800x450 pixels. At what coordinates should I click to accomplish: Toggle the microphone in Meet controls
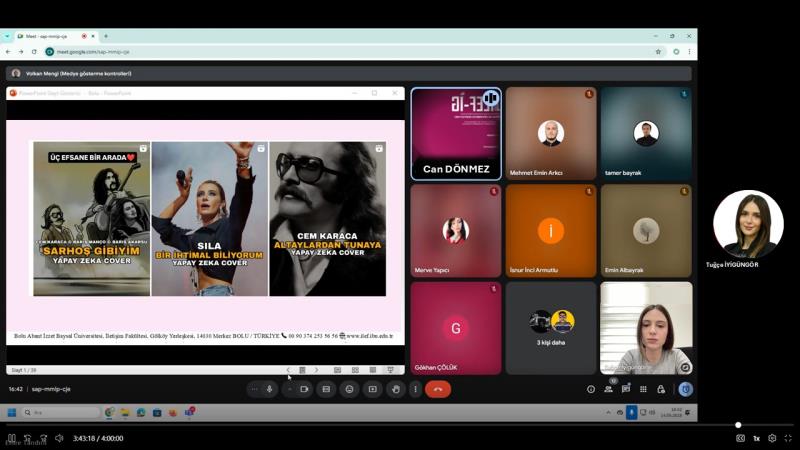tap(269, 389)
